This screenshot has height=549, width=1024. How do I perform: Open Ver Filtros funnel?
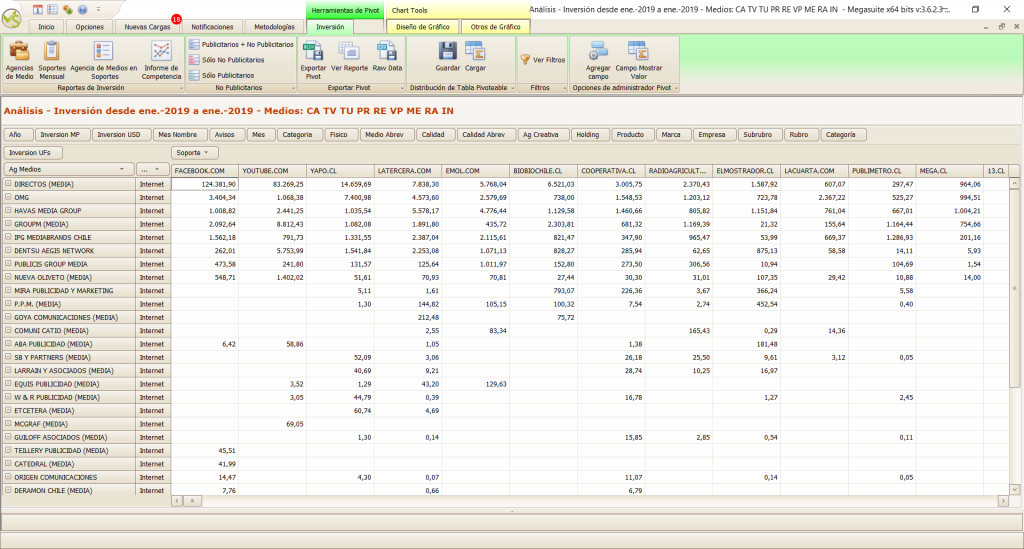coord(543,59)
